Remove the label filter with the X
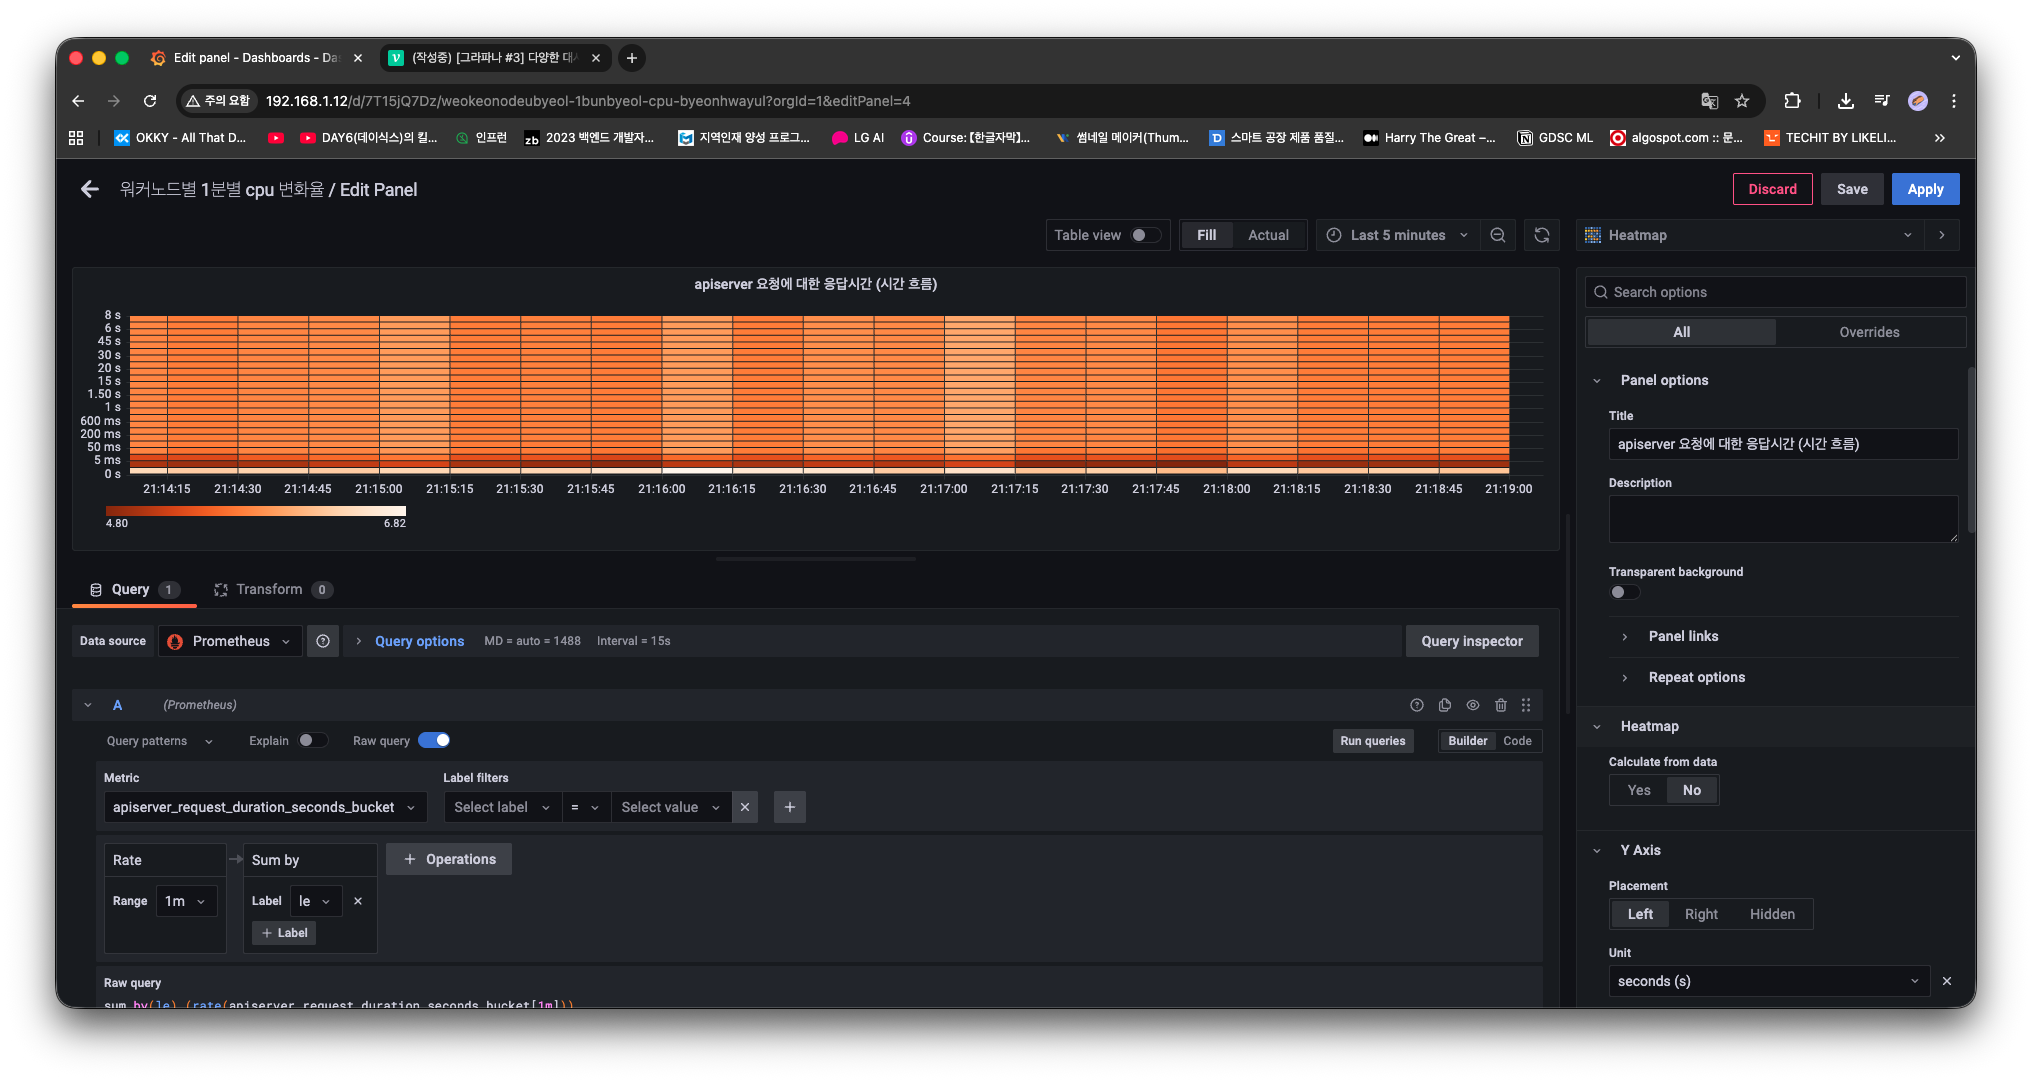Image resolution: width=2032 pixels, height=1082 pixels. 745,807
